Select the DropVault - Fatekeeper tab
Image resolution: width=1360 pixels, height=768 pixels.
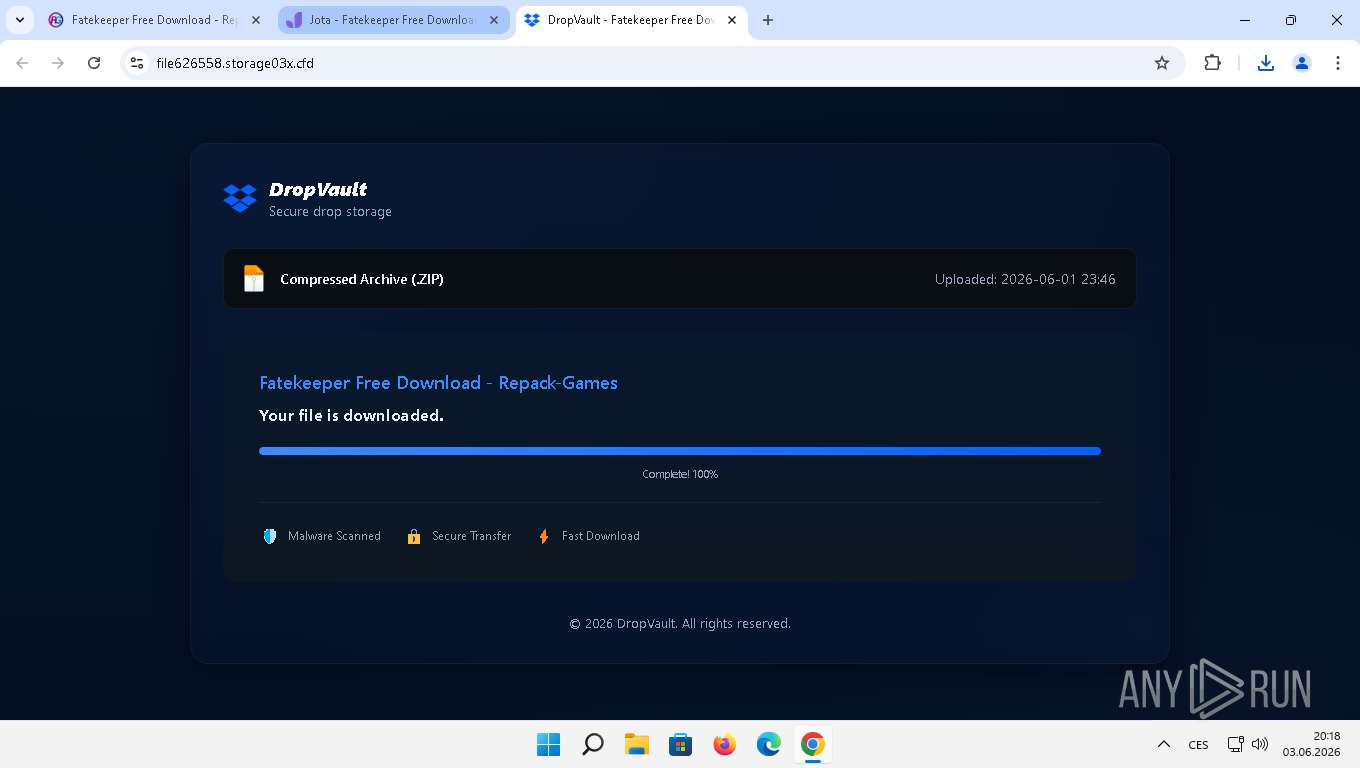631,20
